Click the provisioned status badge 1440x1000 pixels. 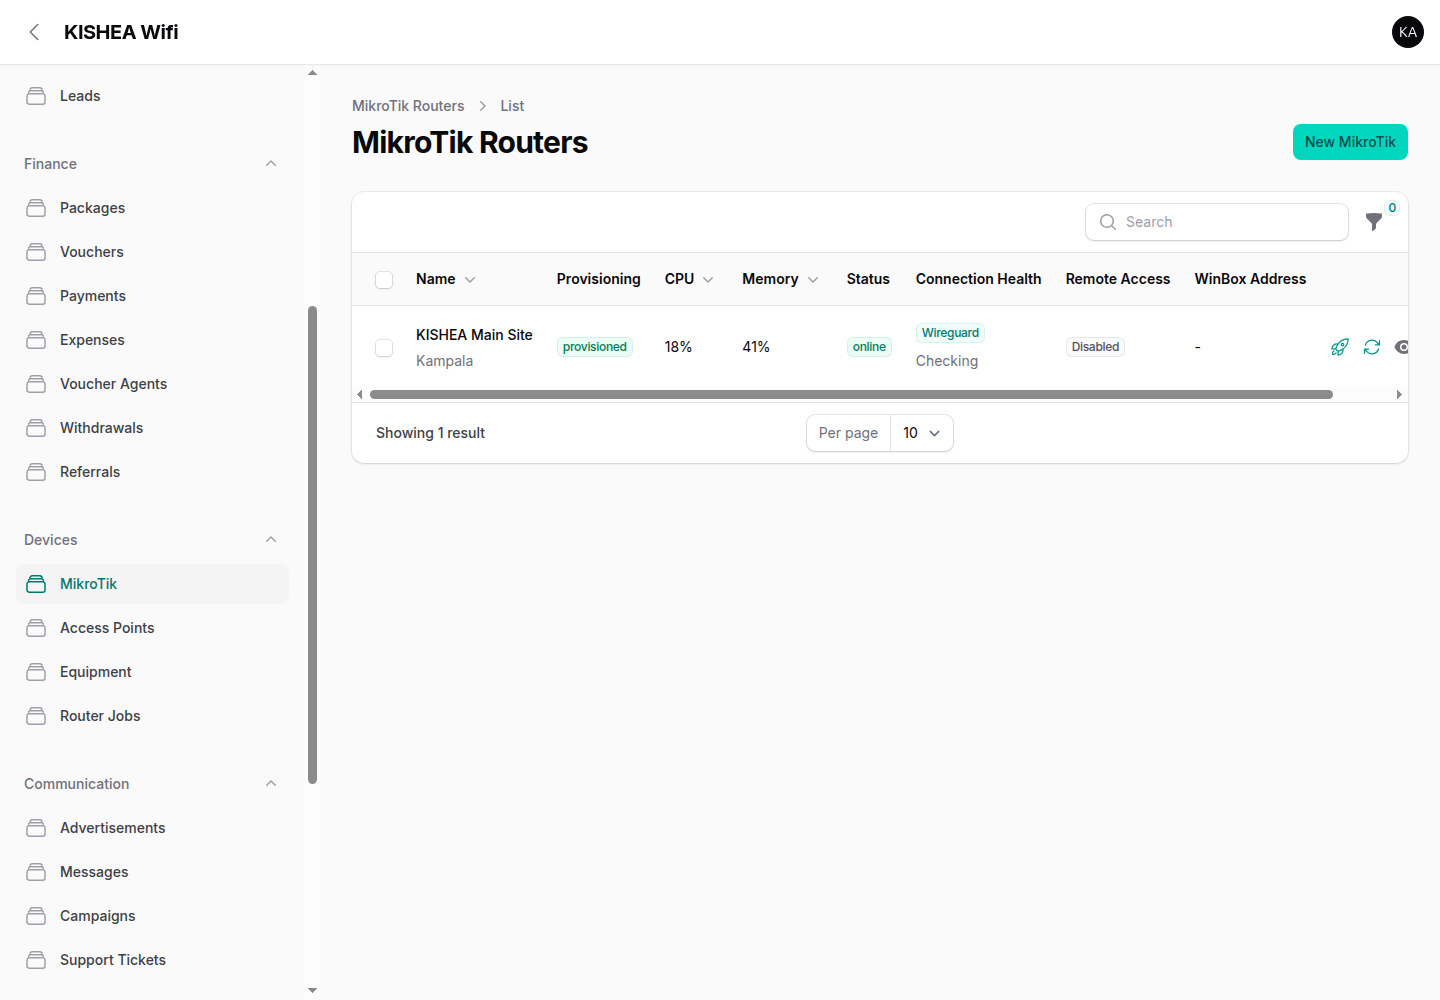click(x=595, y=347)
